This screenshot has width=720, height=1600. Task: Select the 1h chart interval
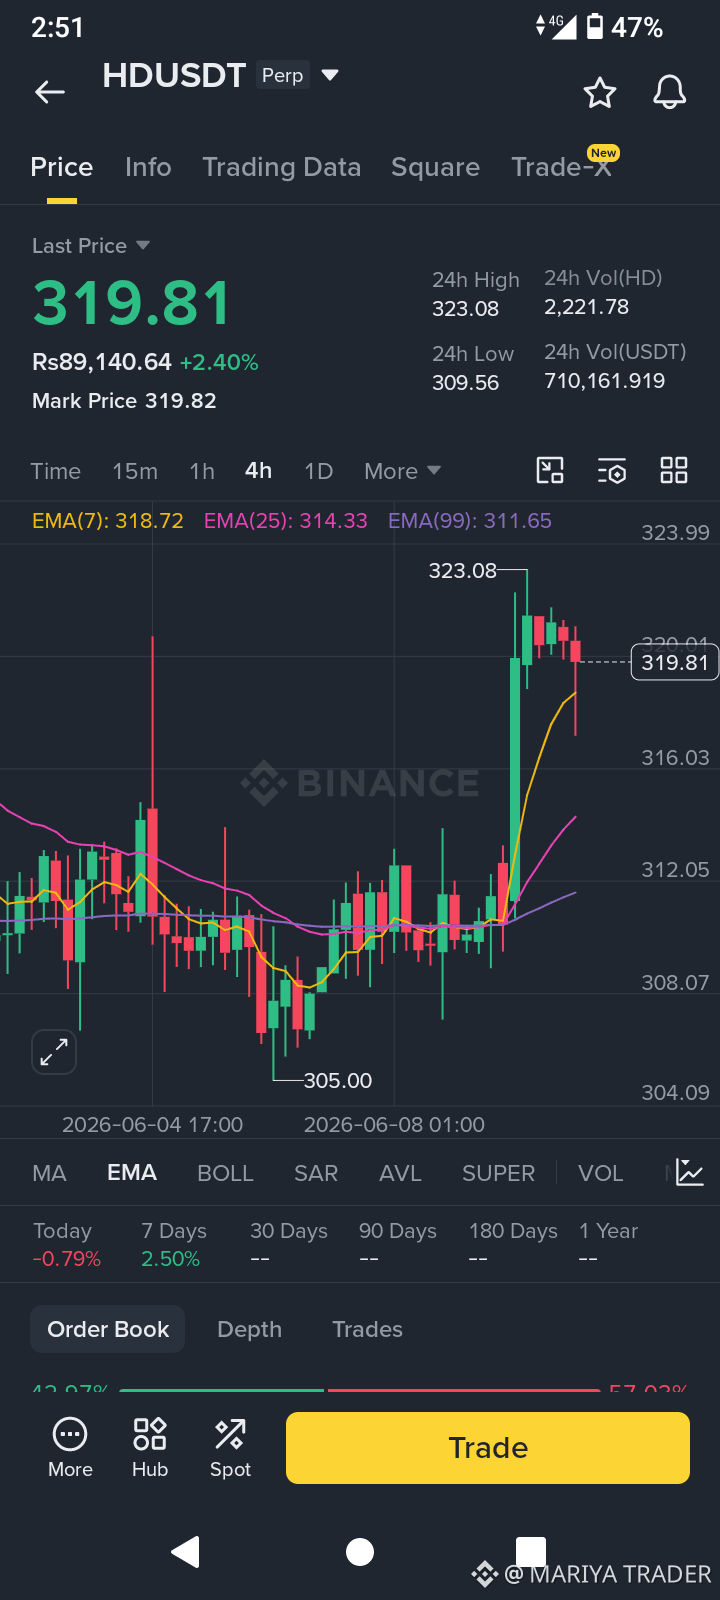[202, 471]
